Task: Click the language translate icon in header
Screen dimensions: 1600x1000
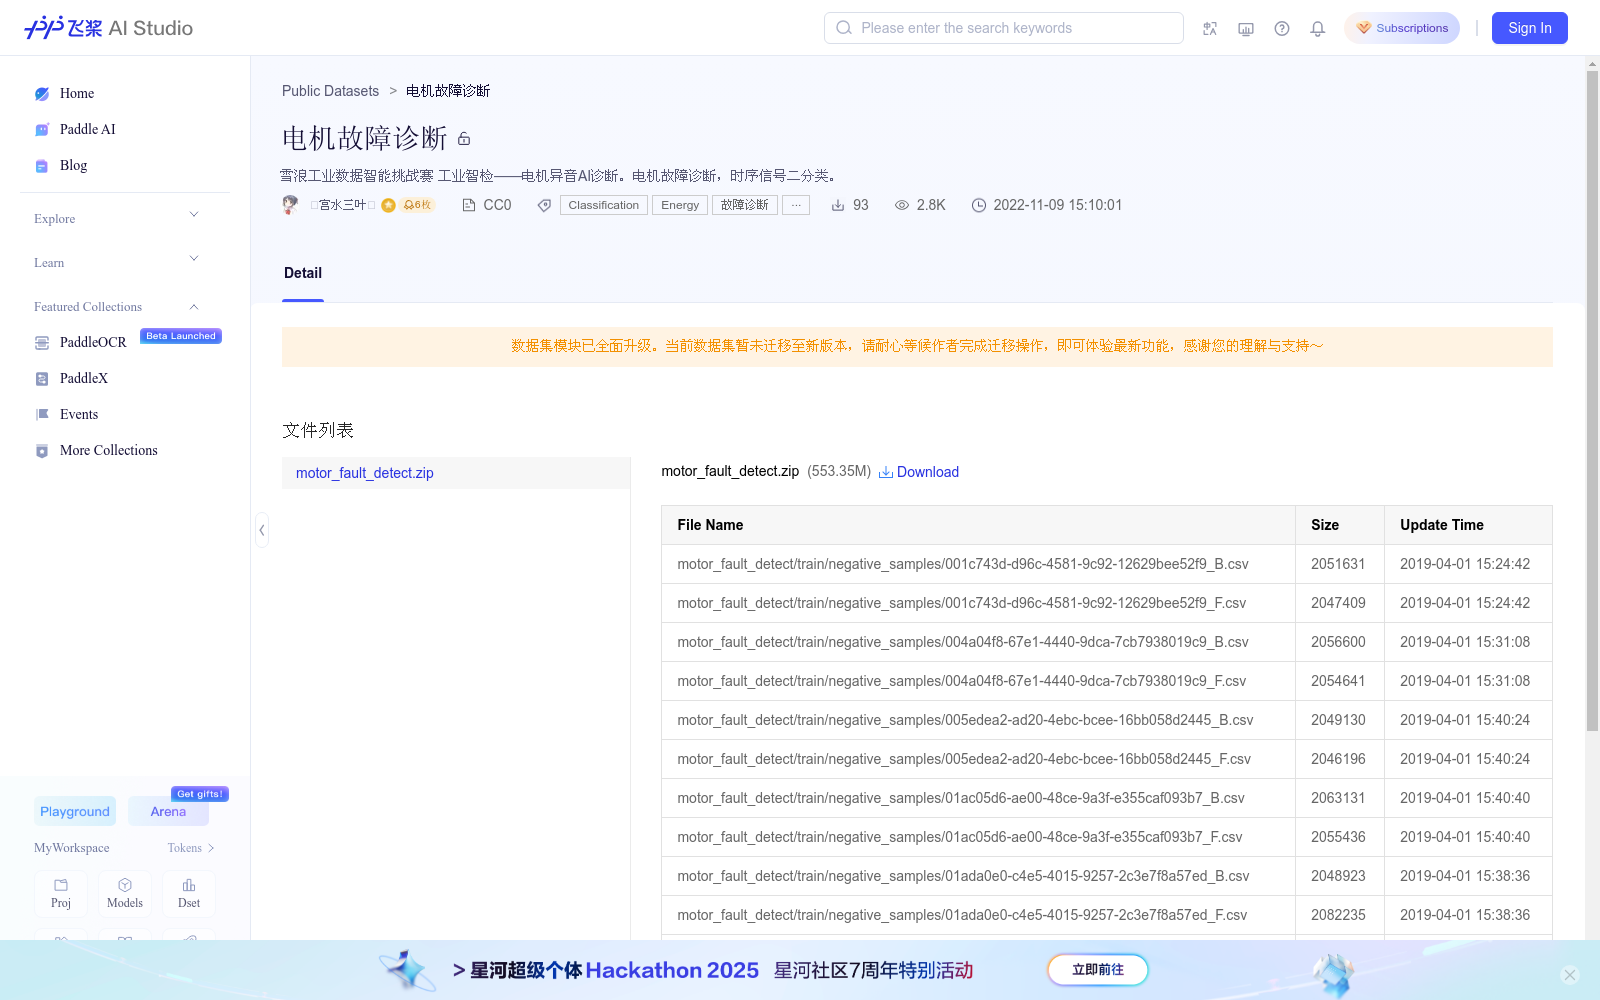Action: point(1210,28)
